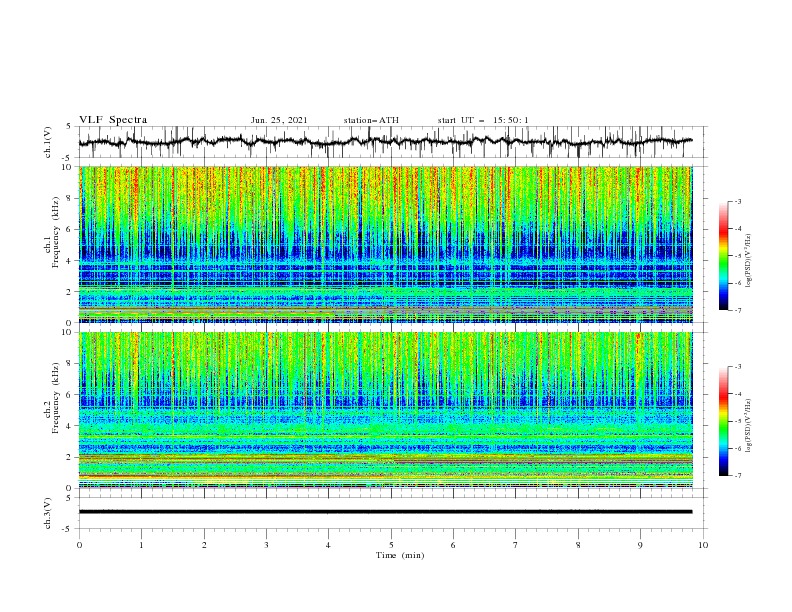Click time axis tick label '8'
Screen dimensions: 792x612
[578, 545]
